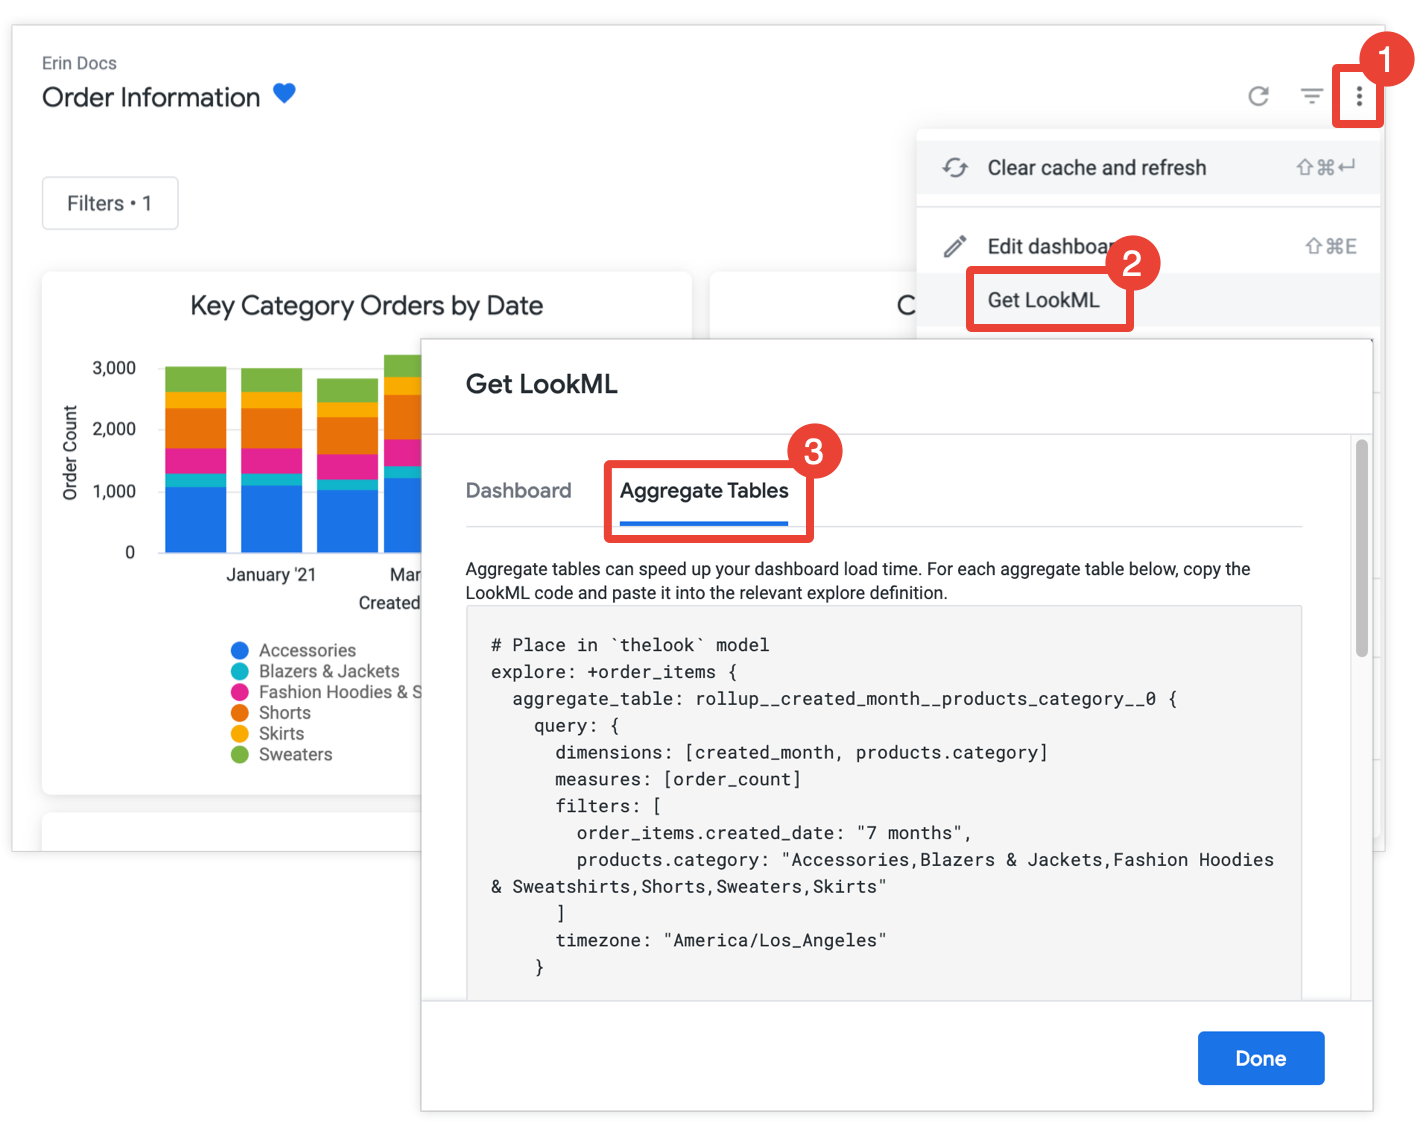Toggle the Shorts legend series

coord(284,713)
